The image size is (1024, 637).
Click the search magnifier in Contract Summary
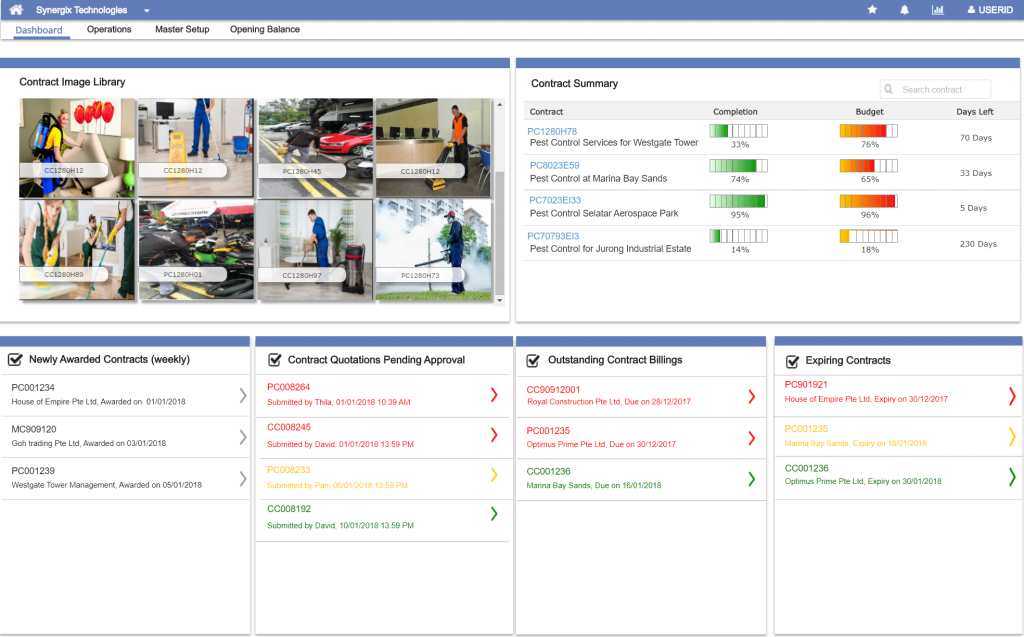pos(888,88)
